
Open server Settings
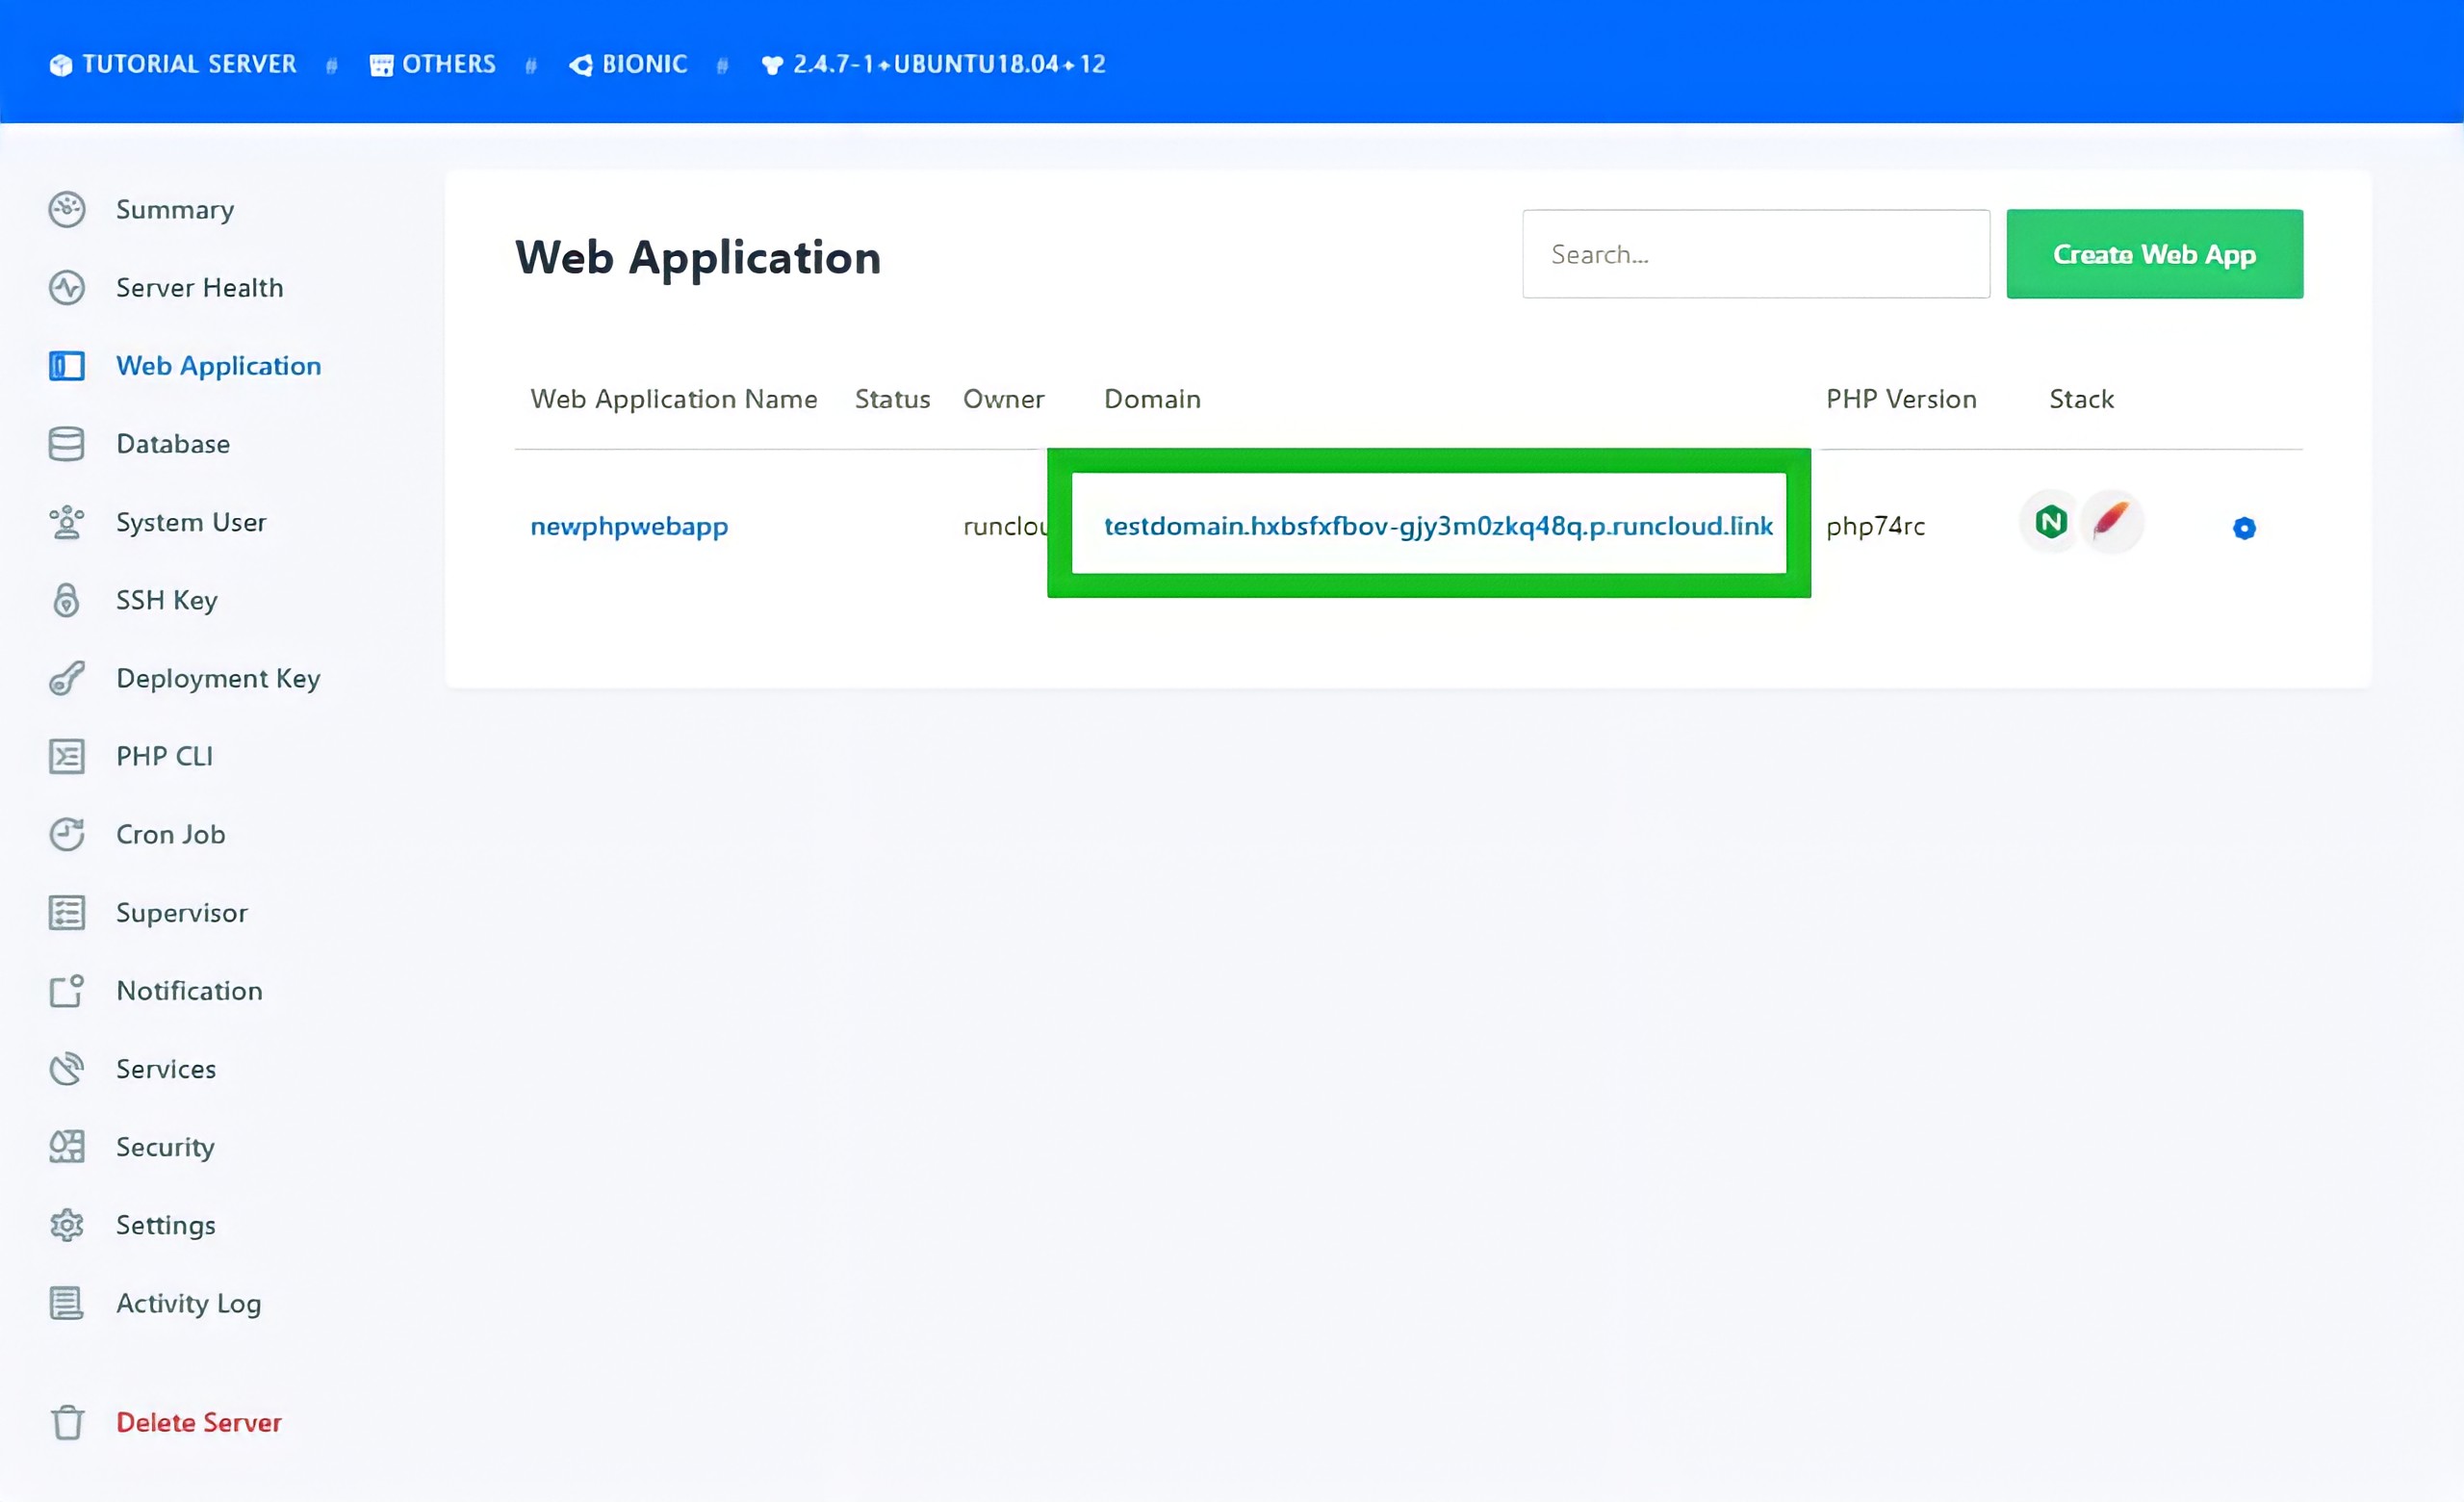[166, 1225]
